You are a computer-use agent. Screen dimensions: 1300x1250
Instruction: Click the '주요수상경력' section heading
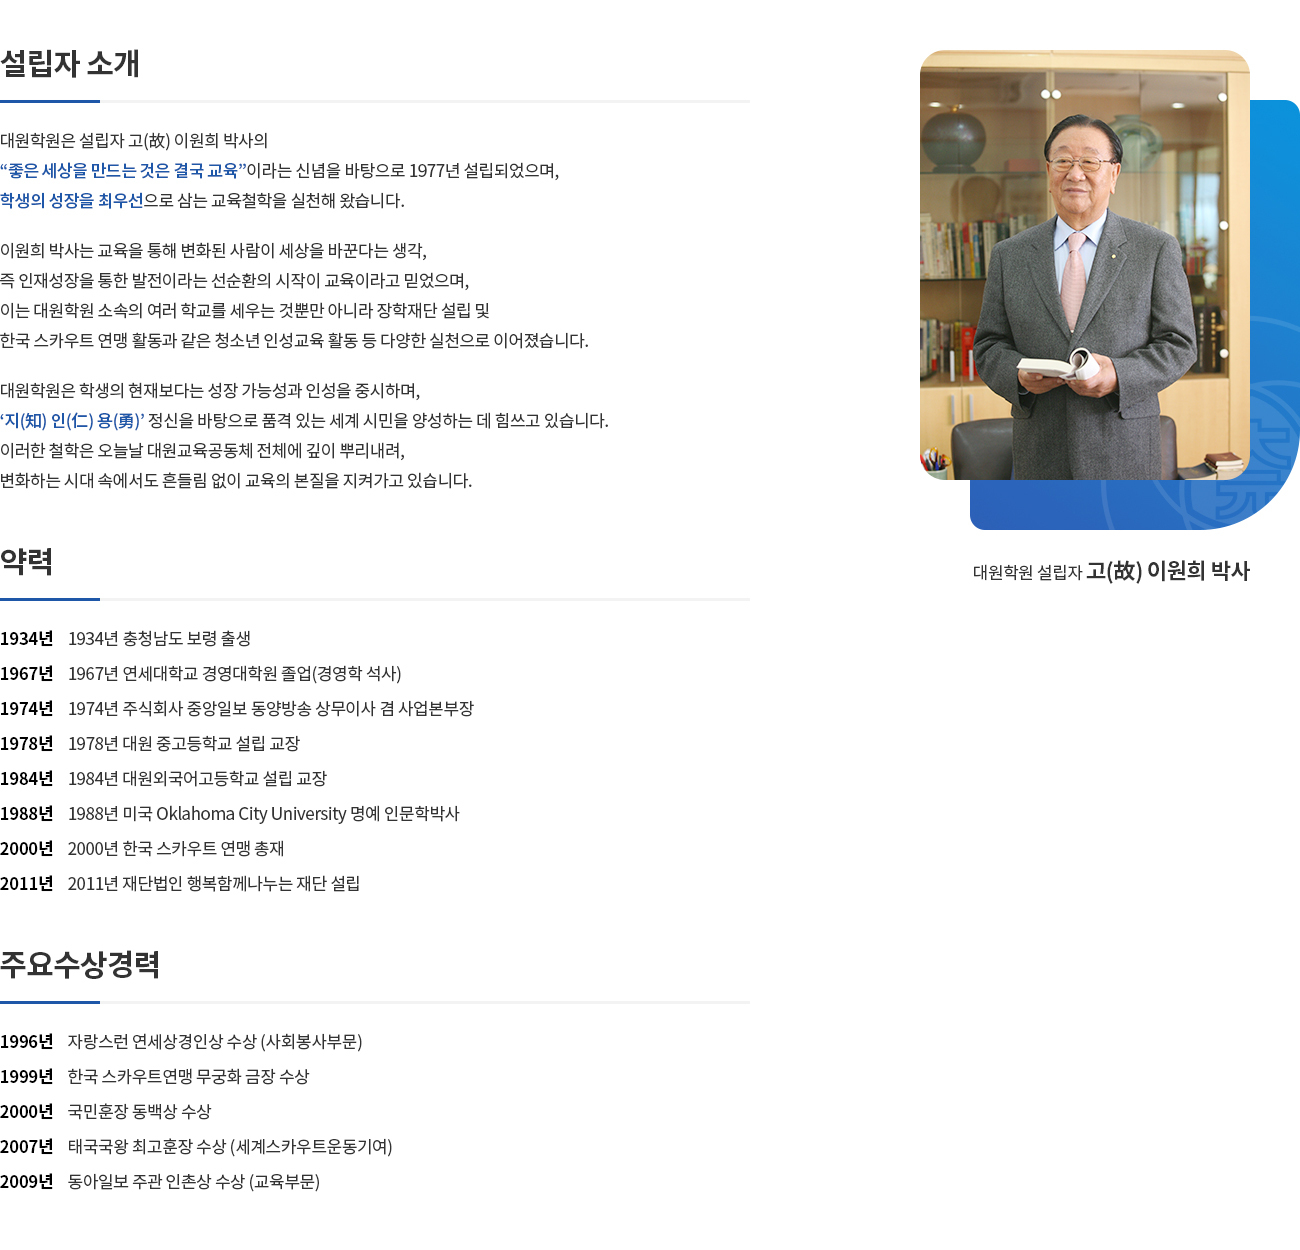pyautogui.click(x=80, y=965)
